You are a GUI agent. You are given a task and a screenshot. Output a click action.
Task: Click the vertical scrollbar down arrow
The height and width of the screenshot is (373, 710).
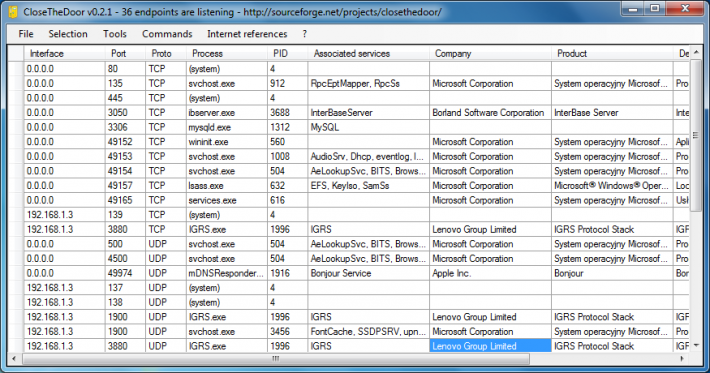pyautogui.click(x=696, y=346)
